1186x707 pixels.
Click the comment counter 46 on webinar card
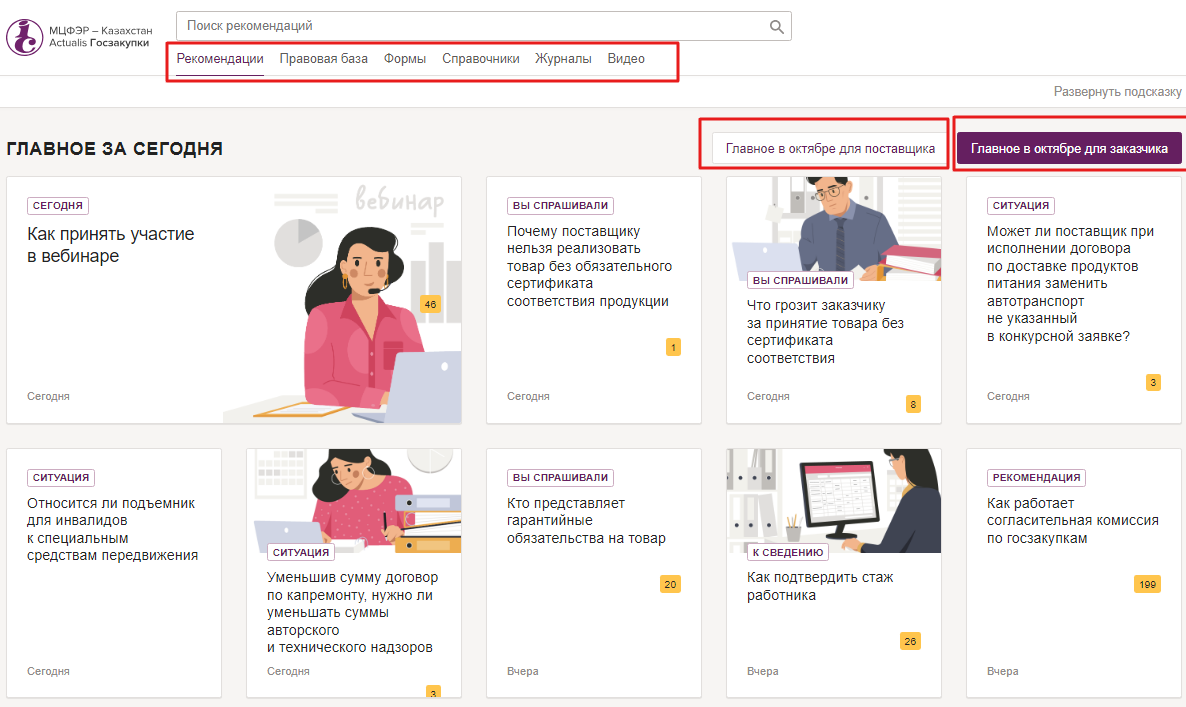430,304
